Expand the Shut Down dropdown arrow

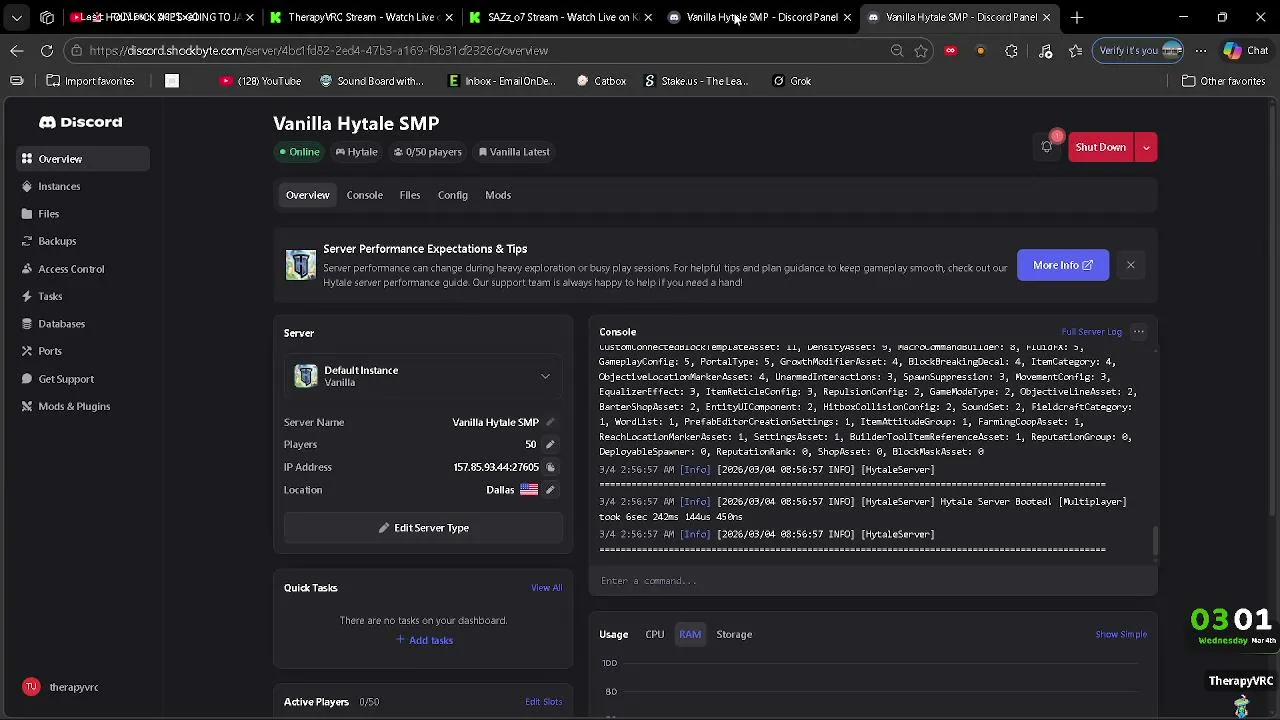tap(1146, 147)
